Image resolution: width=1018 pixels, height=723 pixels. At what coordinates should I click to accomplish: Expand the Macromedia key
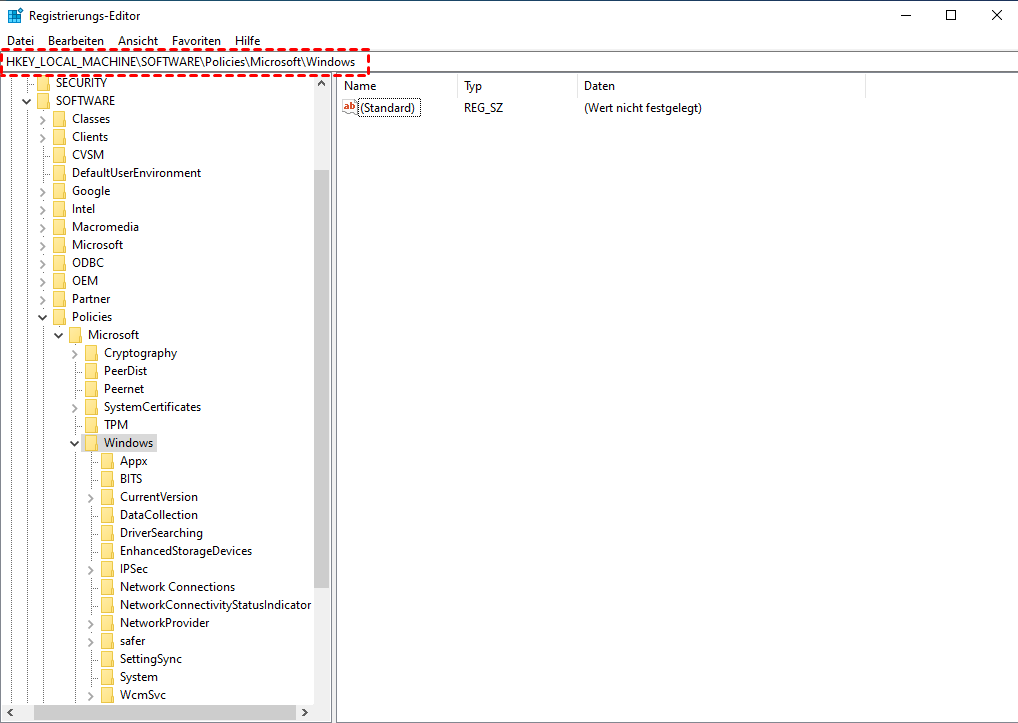43,228
